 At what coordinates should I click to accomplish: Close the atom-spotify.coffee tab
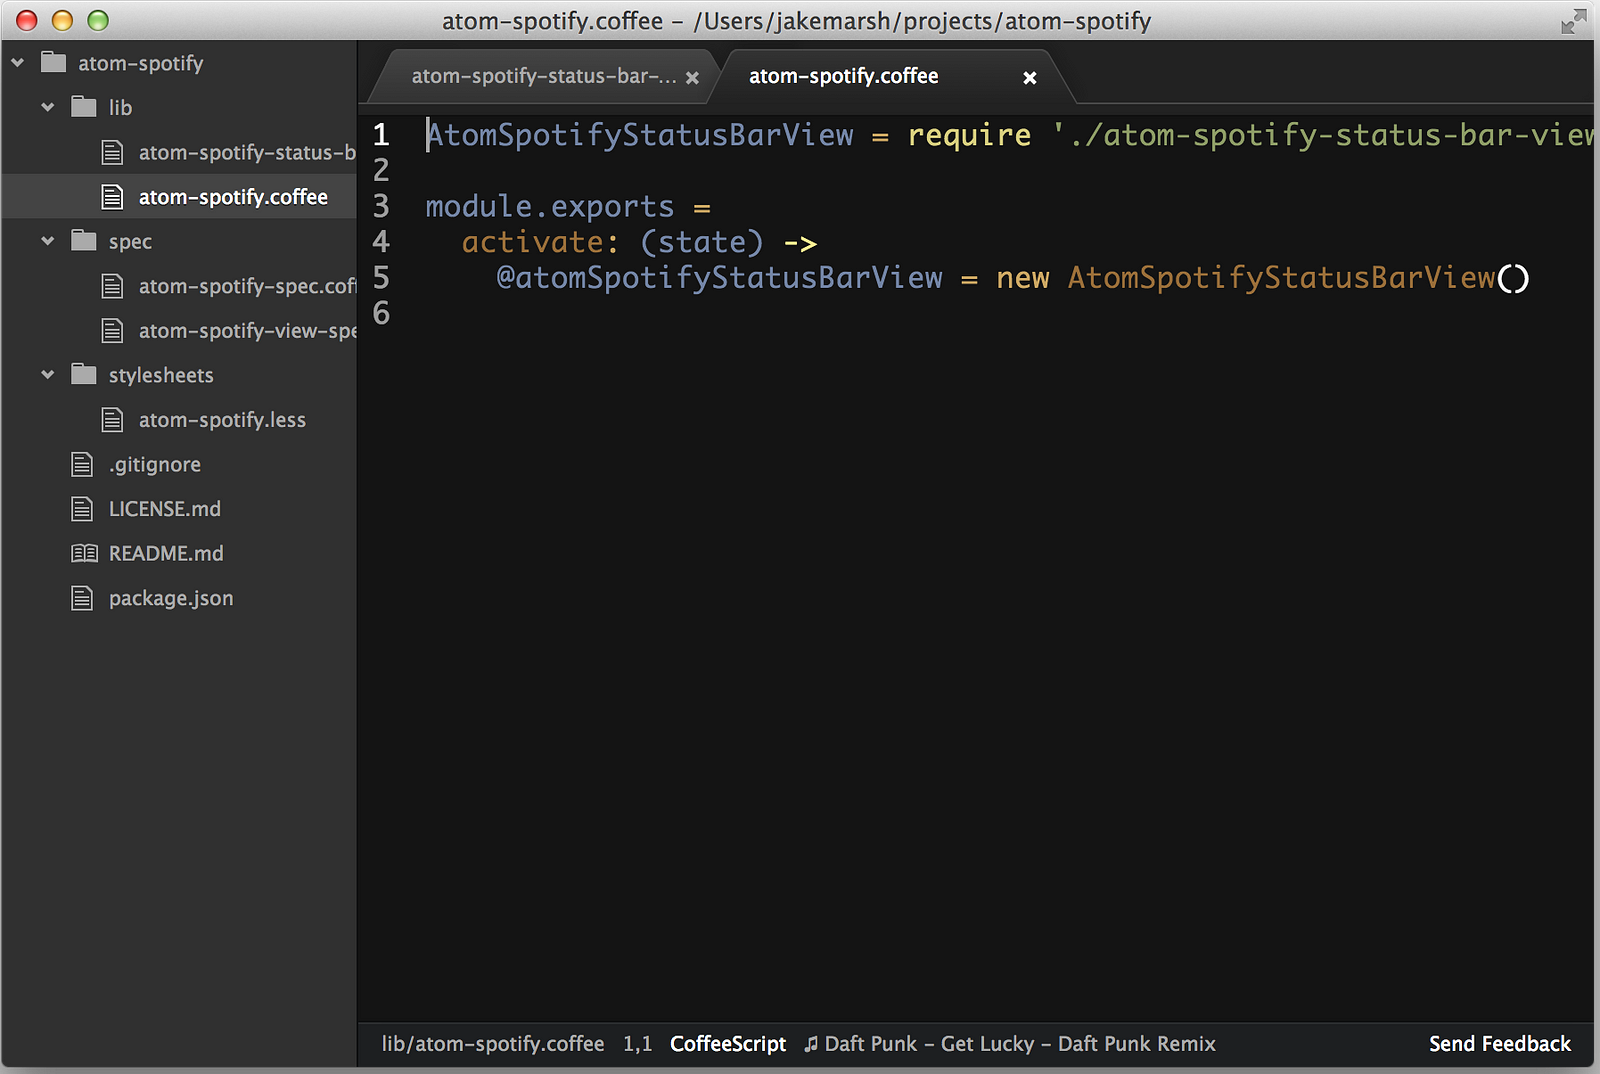(x=1030, y=78)
